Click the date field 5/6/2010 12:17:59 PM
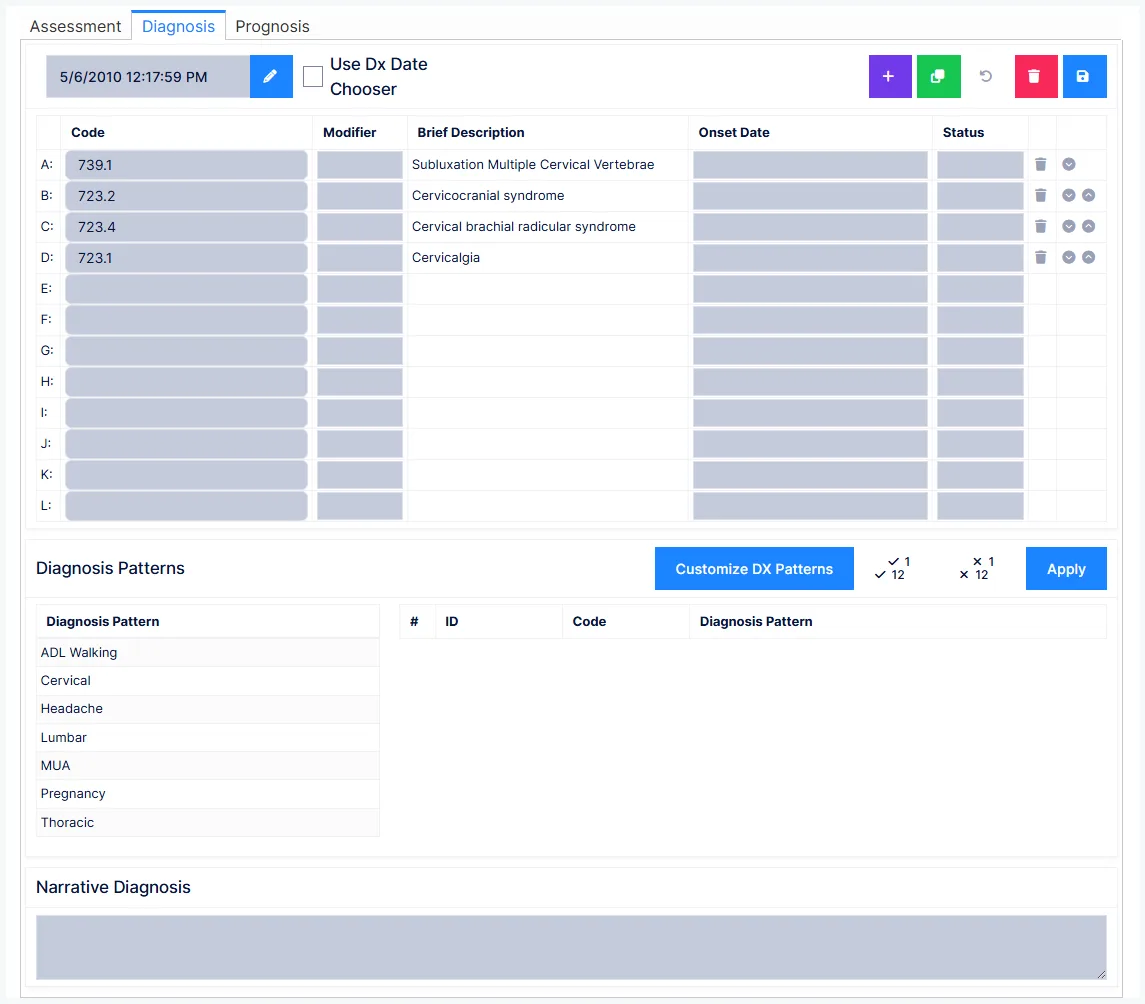The image size is (1145, 1004). point(148,76)
